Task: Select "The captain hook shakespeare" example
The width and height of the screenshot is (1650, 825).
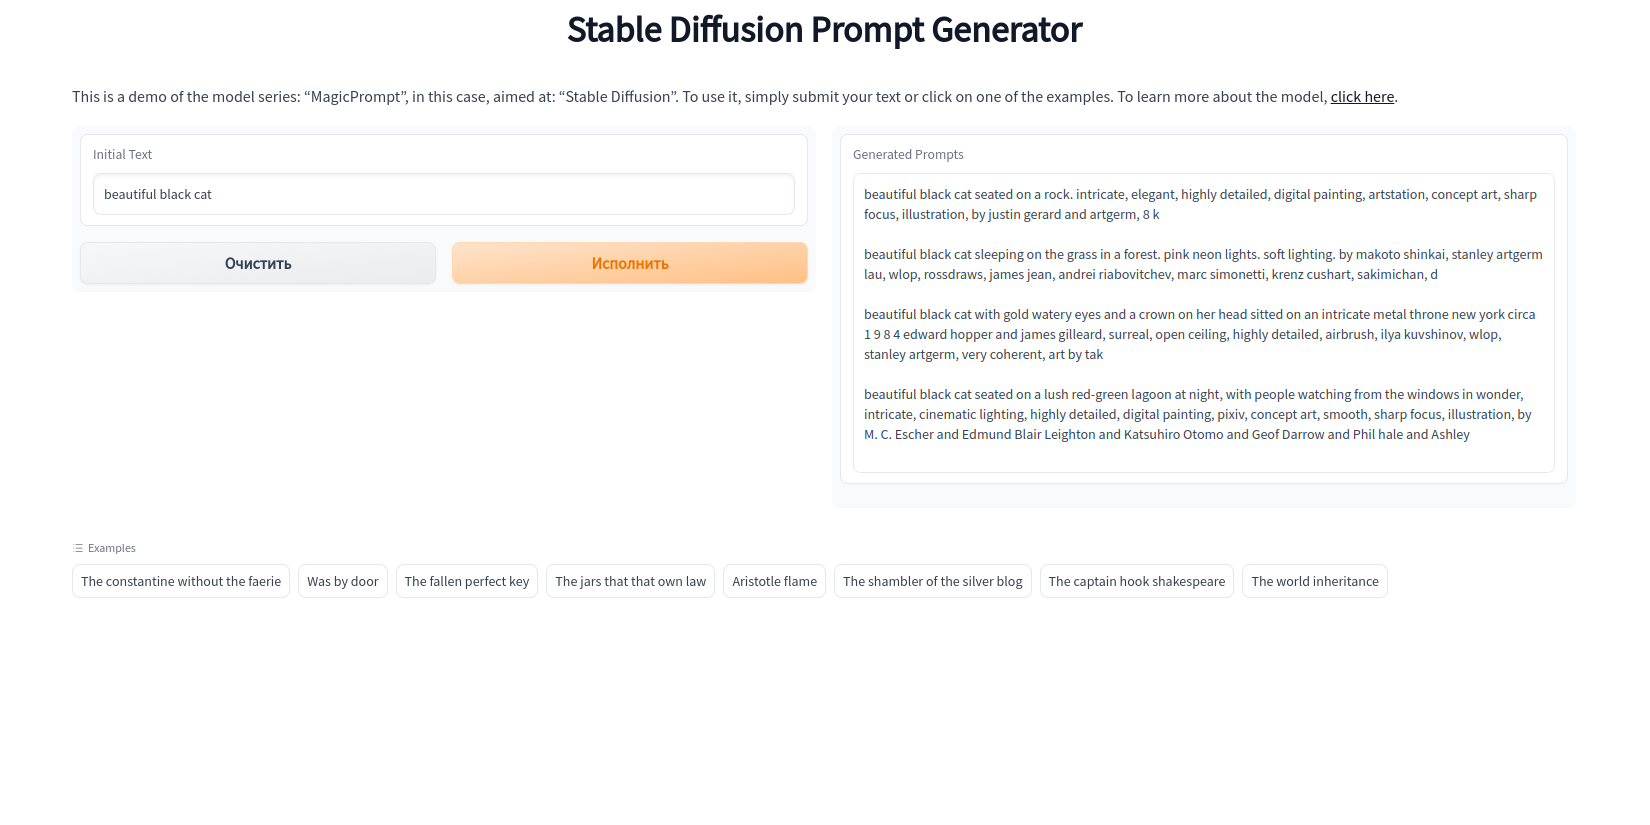Action: (1136, 581)
